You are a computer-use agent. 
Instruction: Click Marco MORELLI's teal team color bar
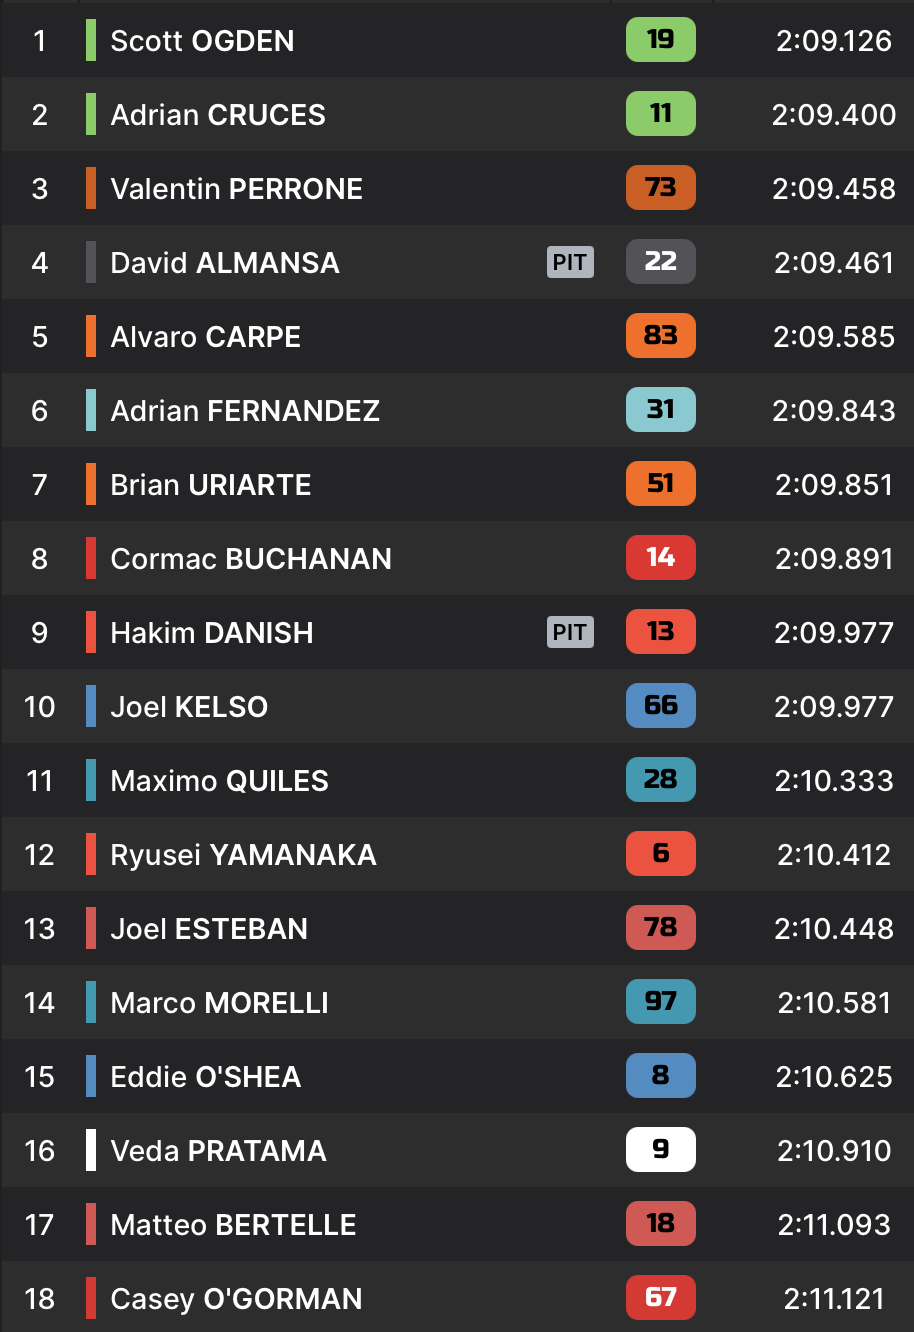[91, 1002]
